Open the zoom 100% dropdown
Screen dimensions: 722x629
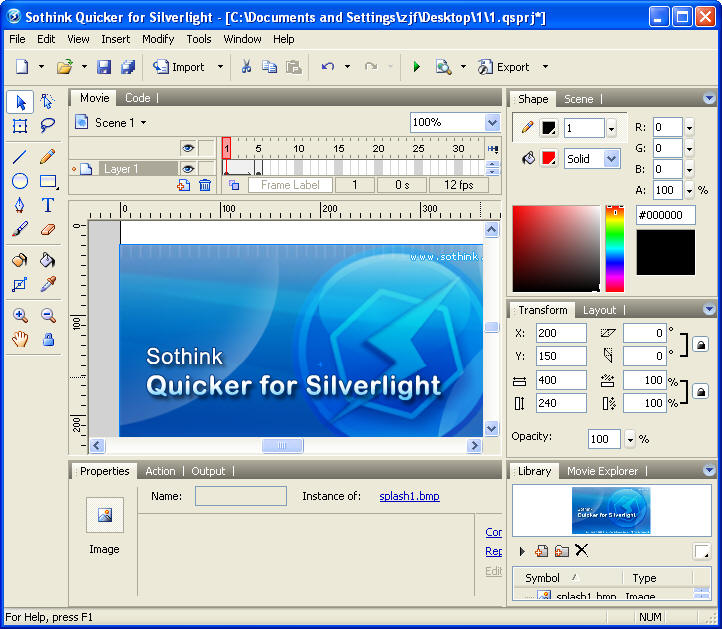(x=493, y=122)
